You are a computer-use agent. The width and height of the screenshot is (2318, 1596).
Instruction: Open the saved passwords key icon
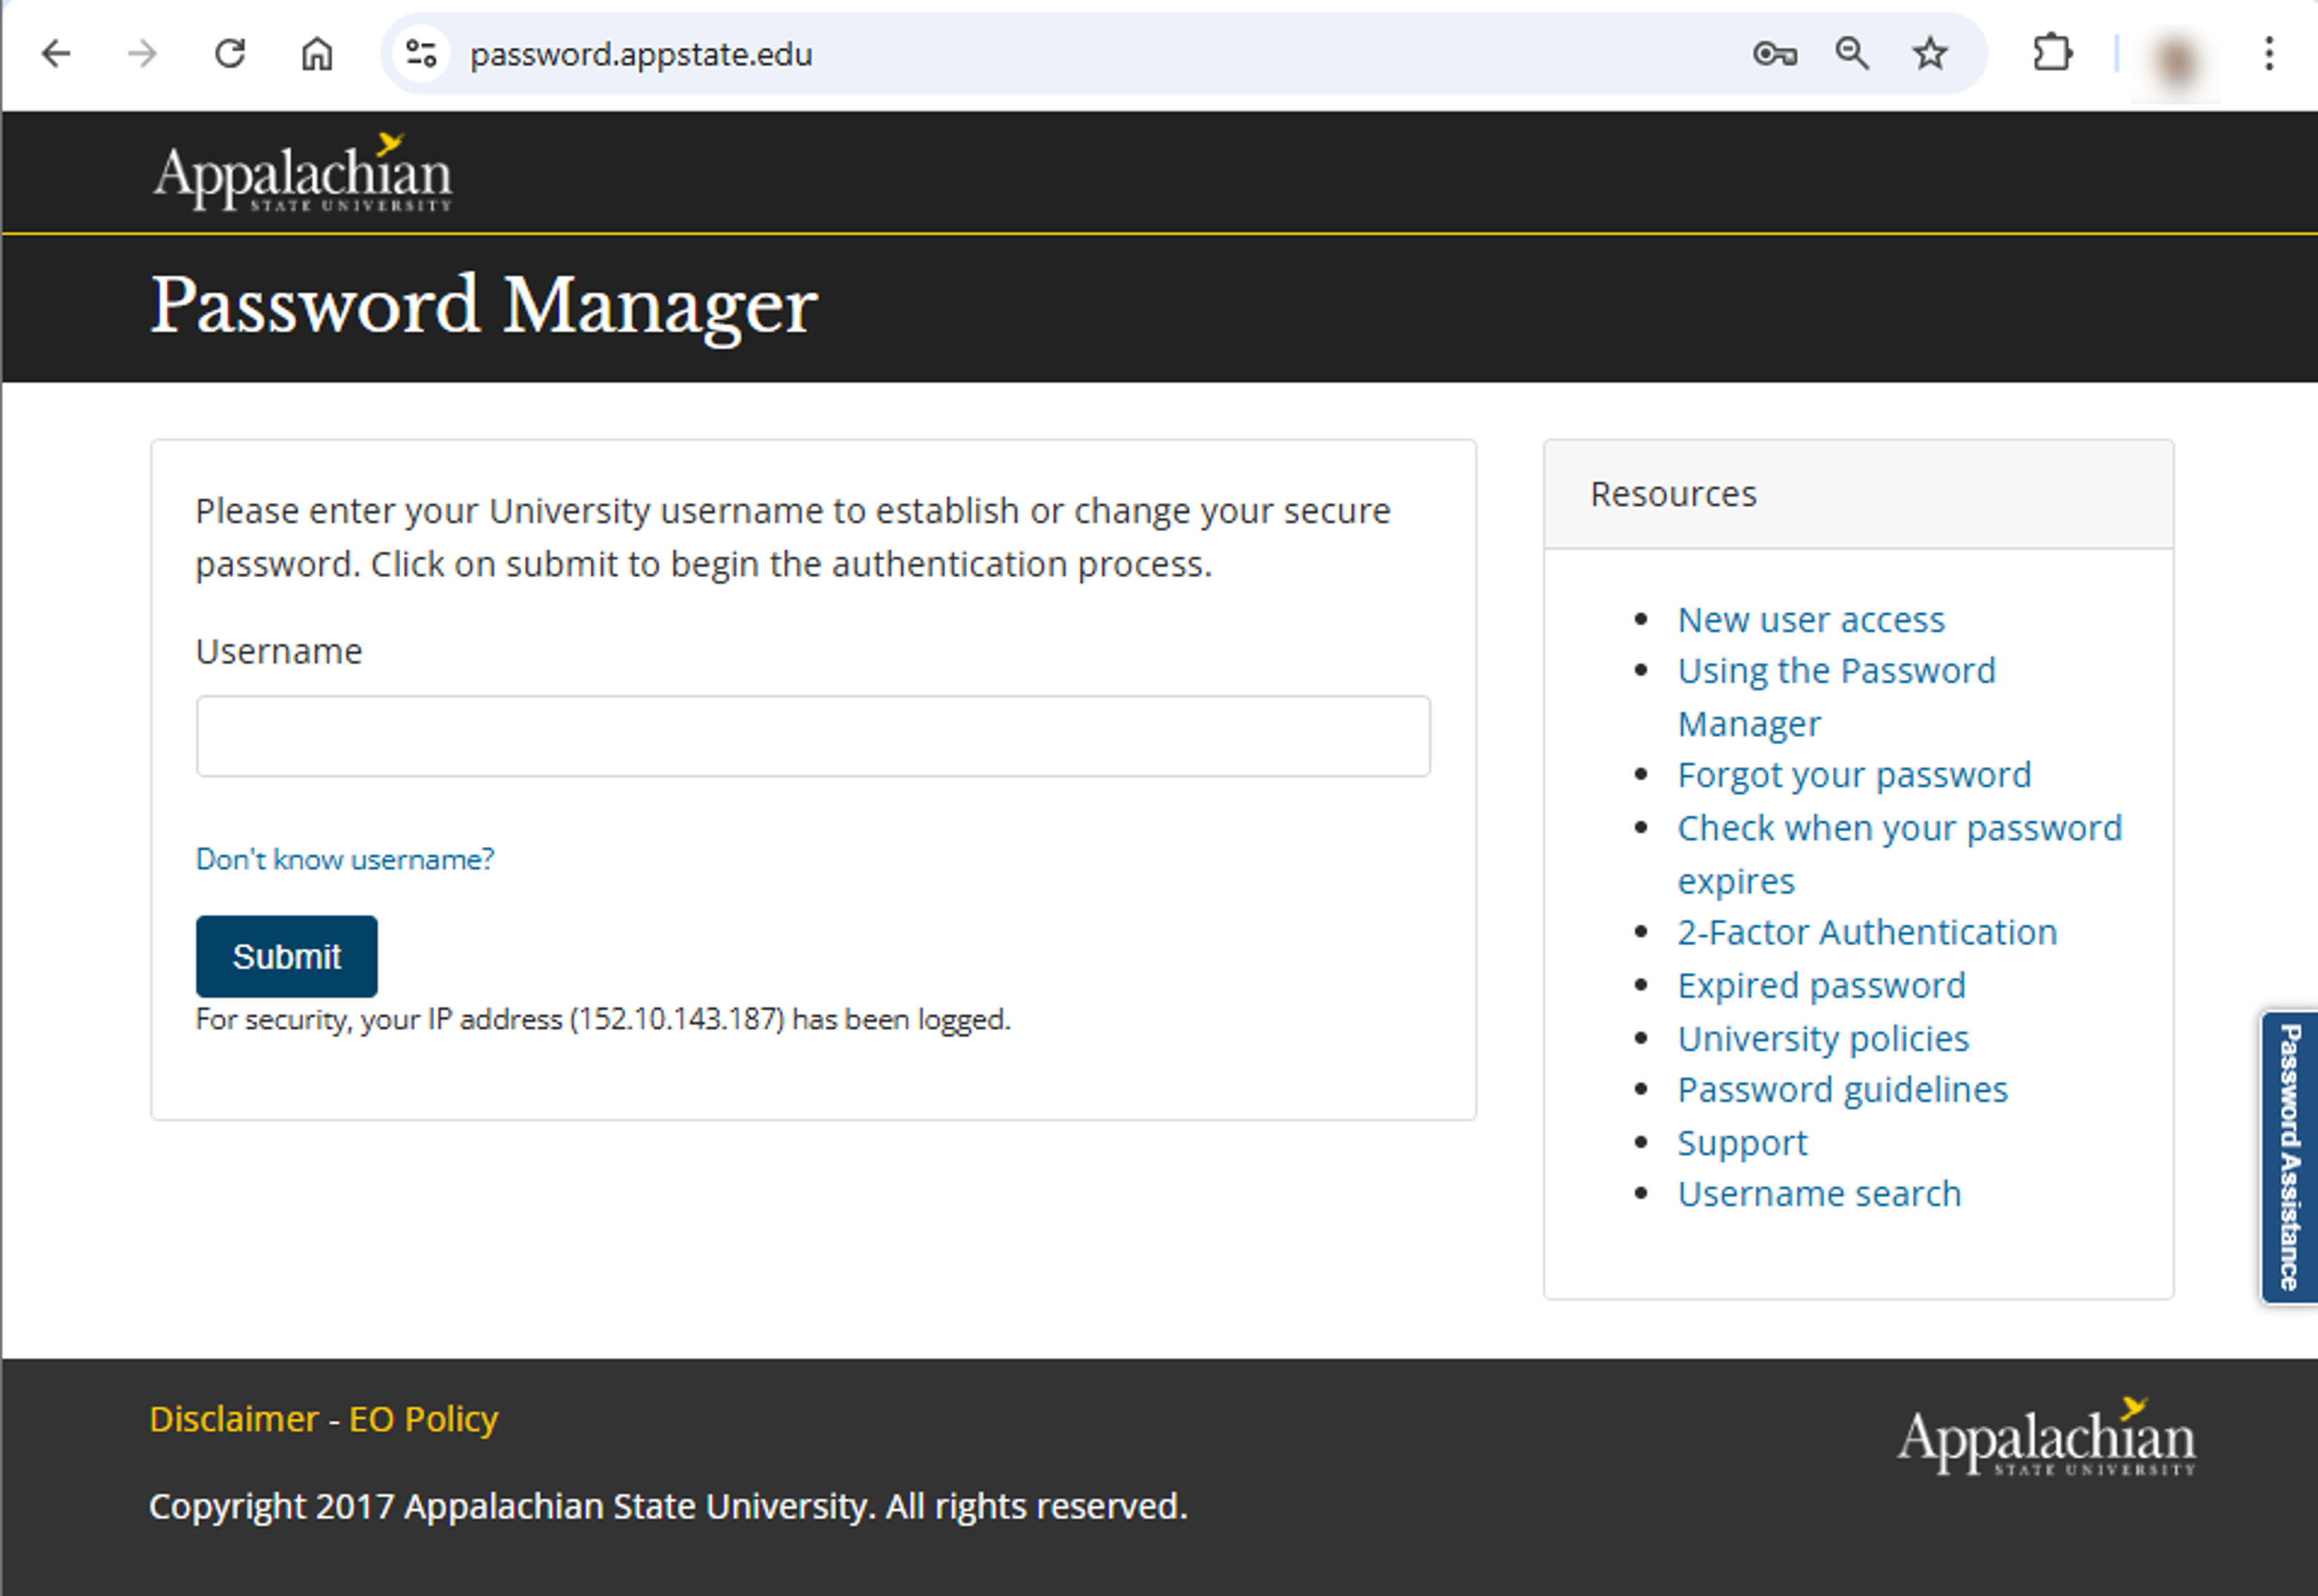tap(1775, 53)
